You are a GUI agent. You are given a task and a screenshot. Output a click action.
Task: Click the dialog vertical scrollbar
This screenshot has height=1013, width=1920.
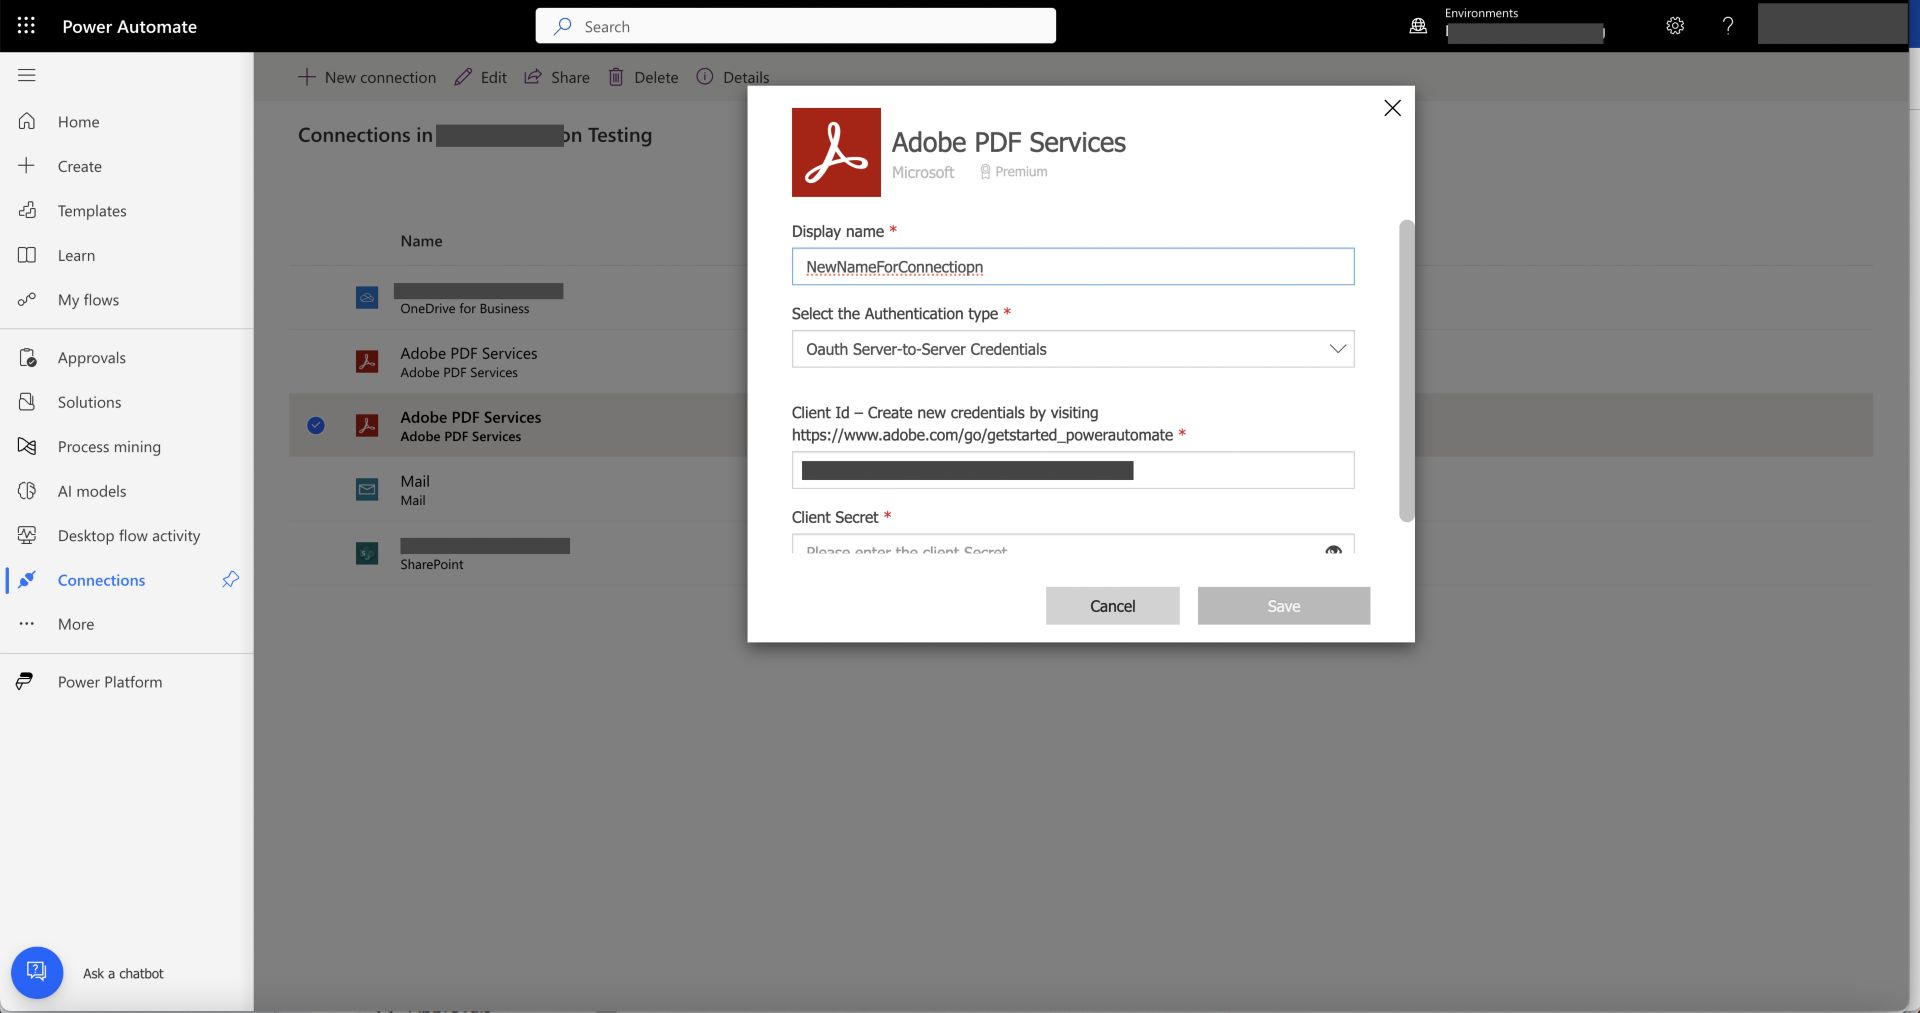(x=1406, y=370)
